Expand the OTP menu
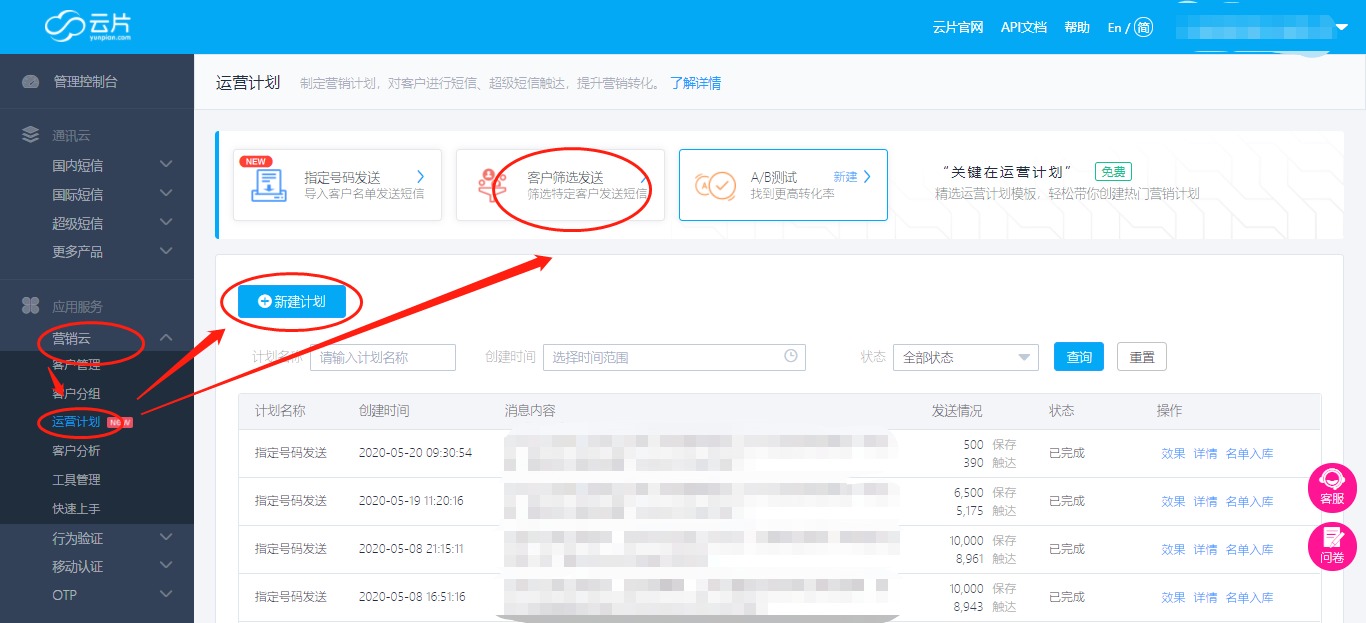 click(166, 594)
